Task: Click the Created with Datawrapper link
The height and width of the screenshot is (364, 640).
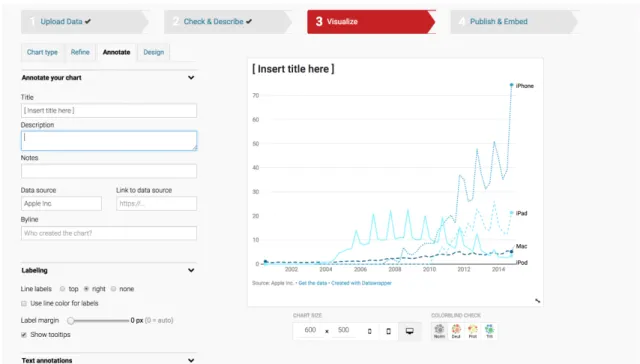Action: 361,283
